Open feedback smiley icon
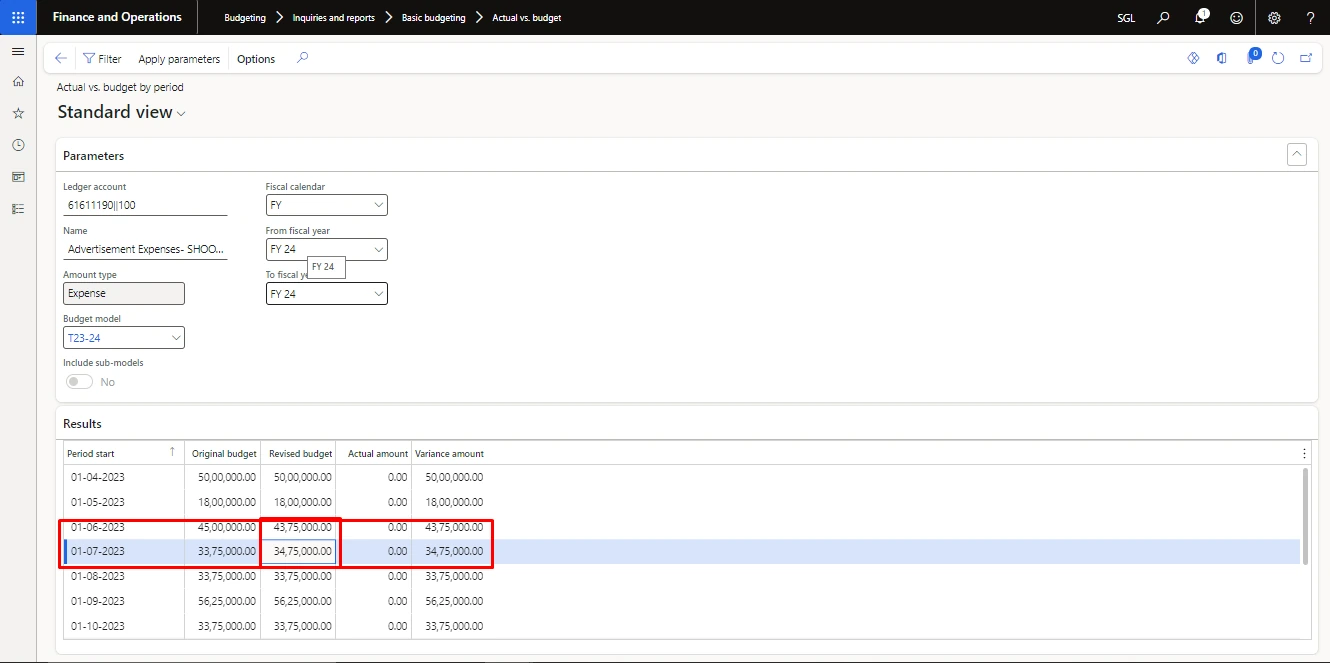The width and height of the screenshot is (1330, 663). (x=1237, y=17)
